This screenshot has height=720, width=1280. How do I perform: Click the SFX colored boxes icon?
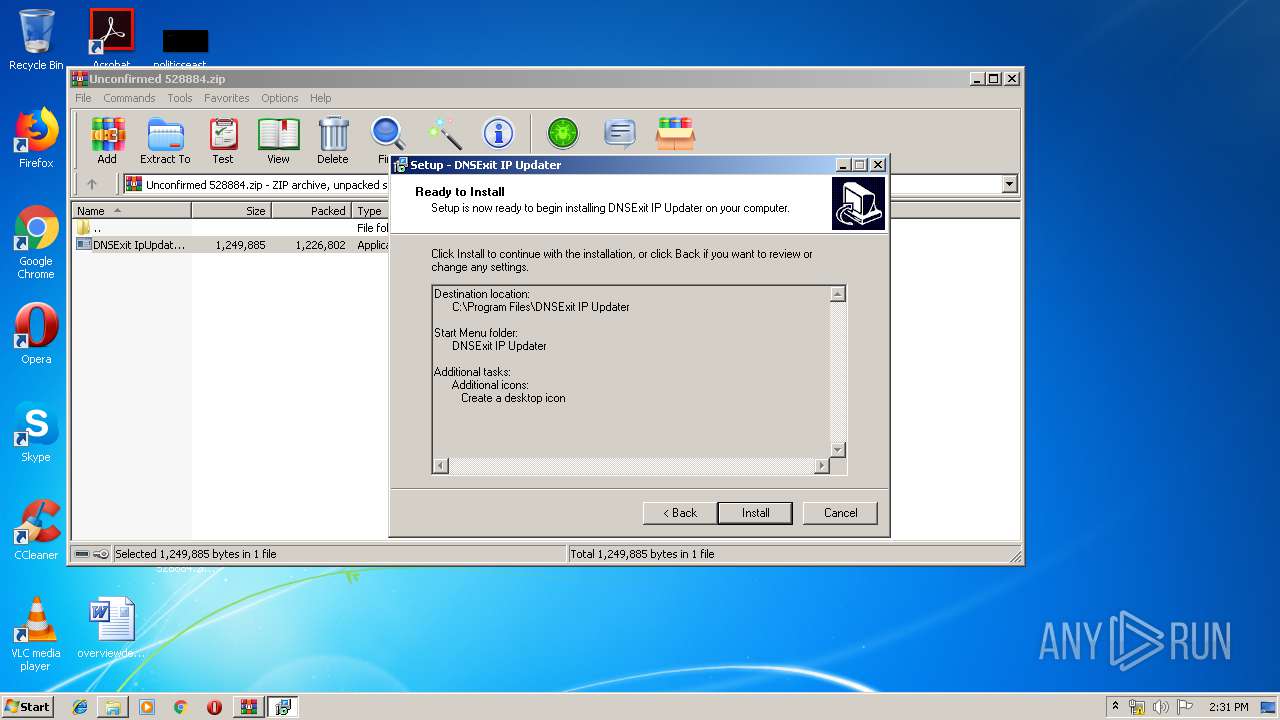pos(675,134)
